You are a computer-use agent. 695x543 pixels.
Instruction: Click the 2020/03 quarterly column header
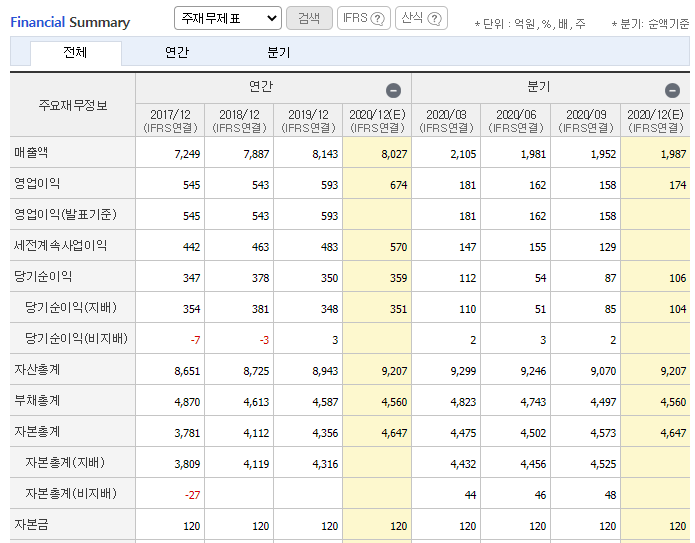tap(446, 121)
